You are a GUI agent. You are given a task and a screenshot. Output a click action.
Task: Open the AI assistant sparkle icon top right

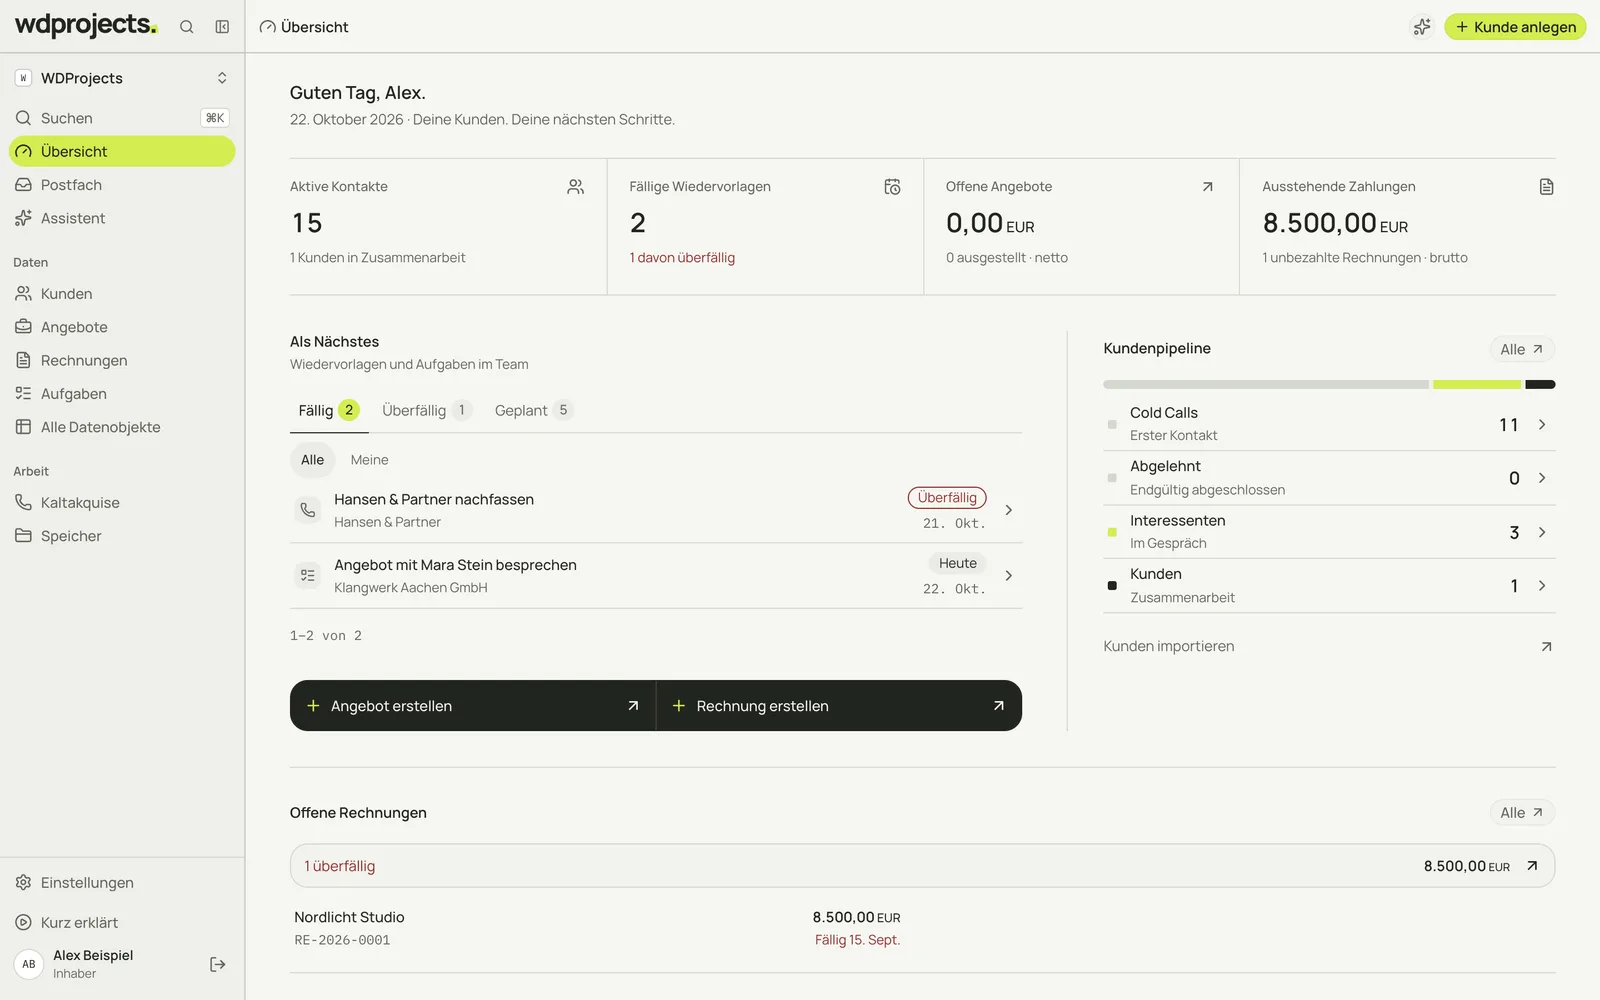pyautogui.click(x=1421, y=27)
